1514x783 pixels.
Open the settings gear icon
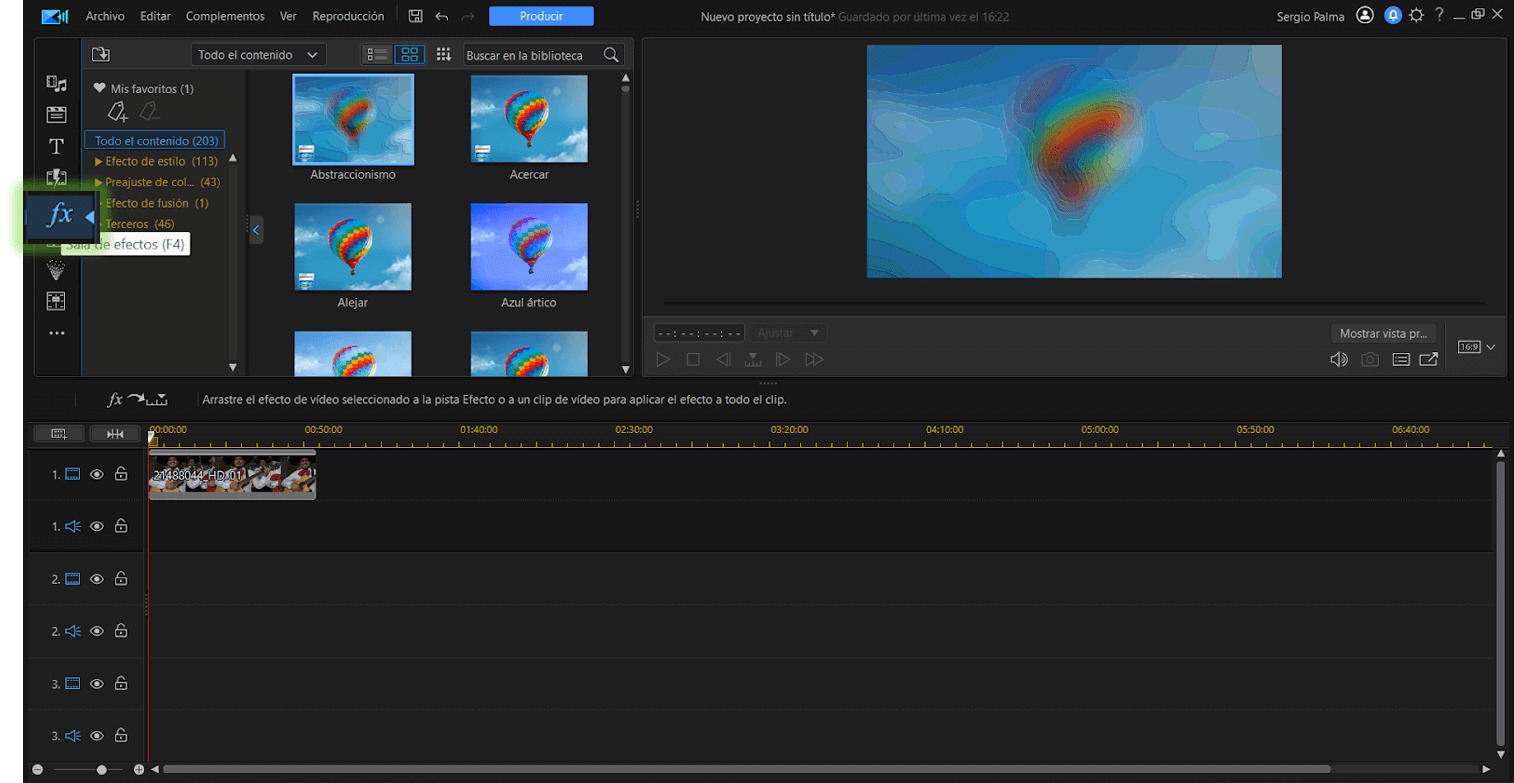1416,16
